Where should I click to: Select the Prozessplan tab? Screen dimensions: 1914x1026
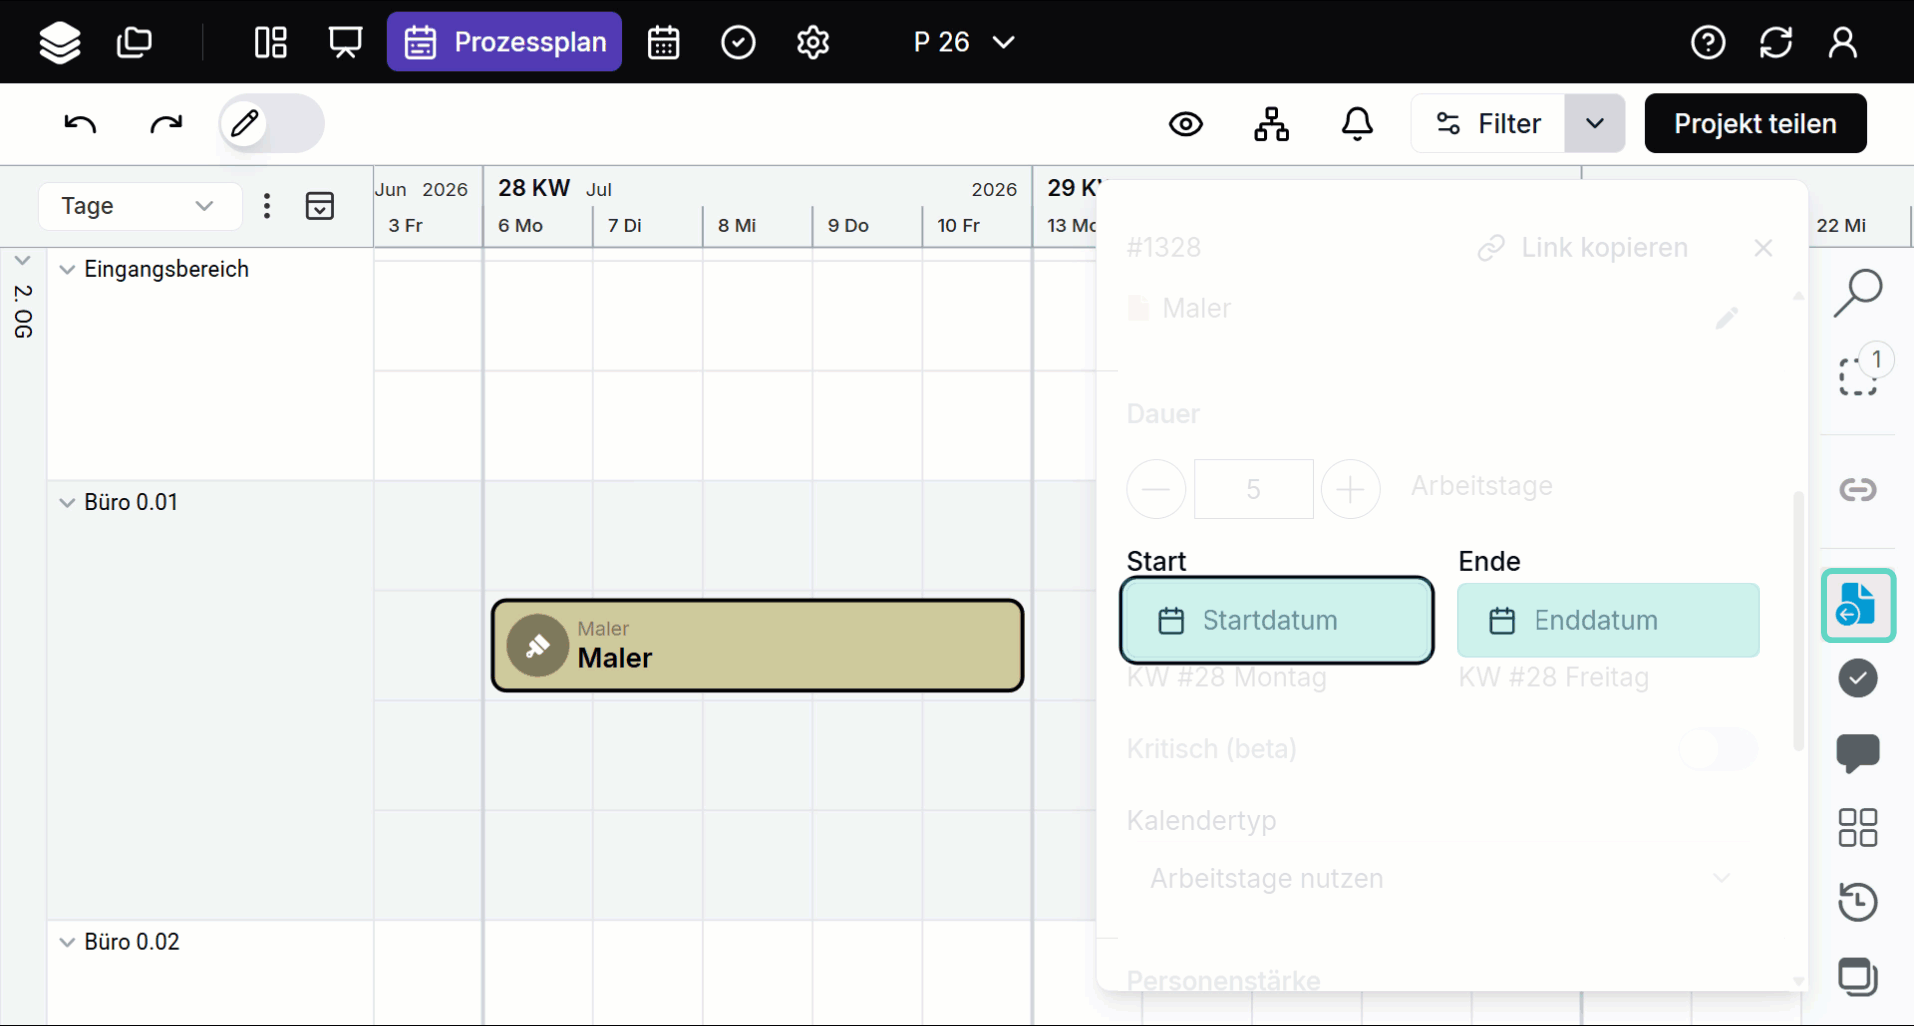pyautogui.click(x=504, y=42)
